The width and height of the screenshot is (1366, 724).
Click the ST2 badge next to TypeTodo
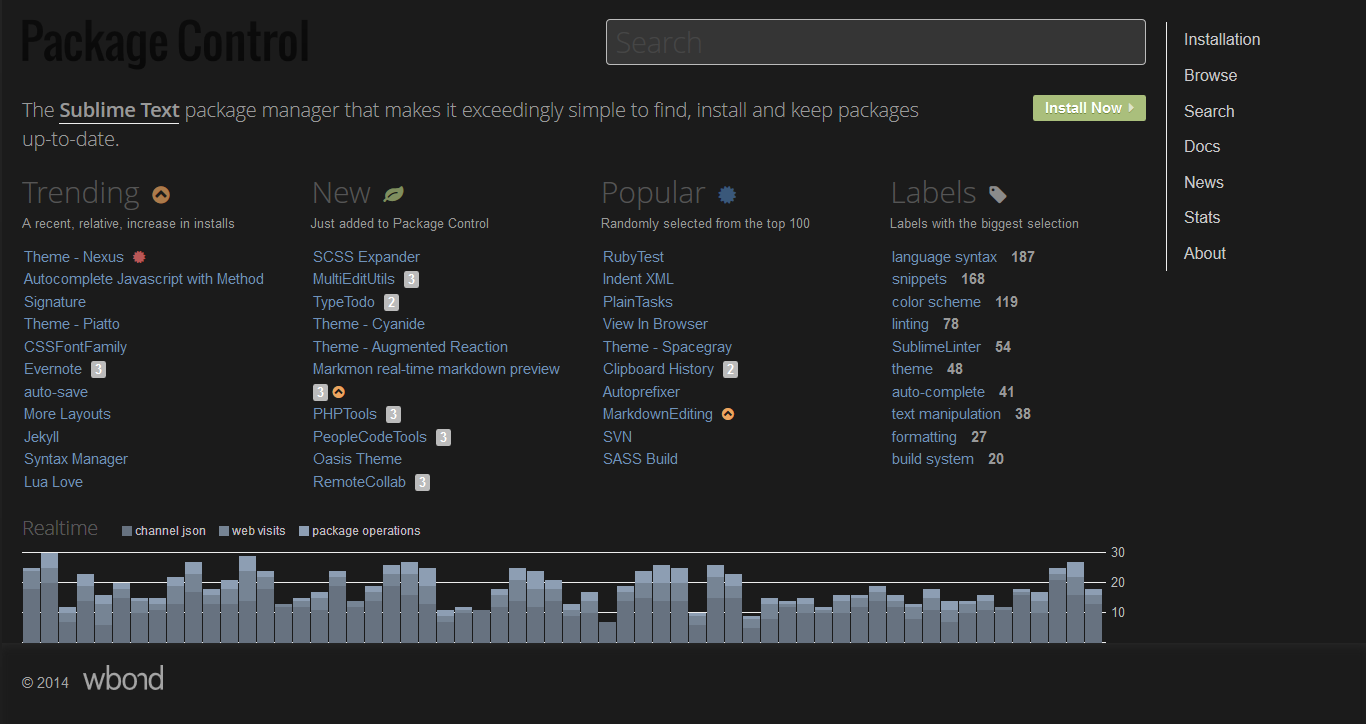pyautogui.click(x=391, y=302)
